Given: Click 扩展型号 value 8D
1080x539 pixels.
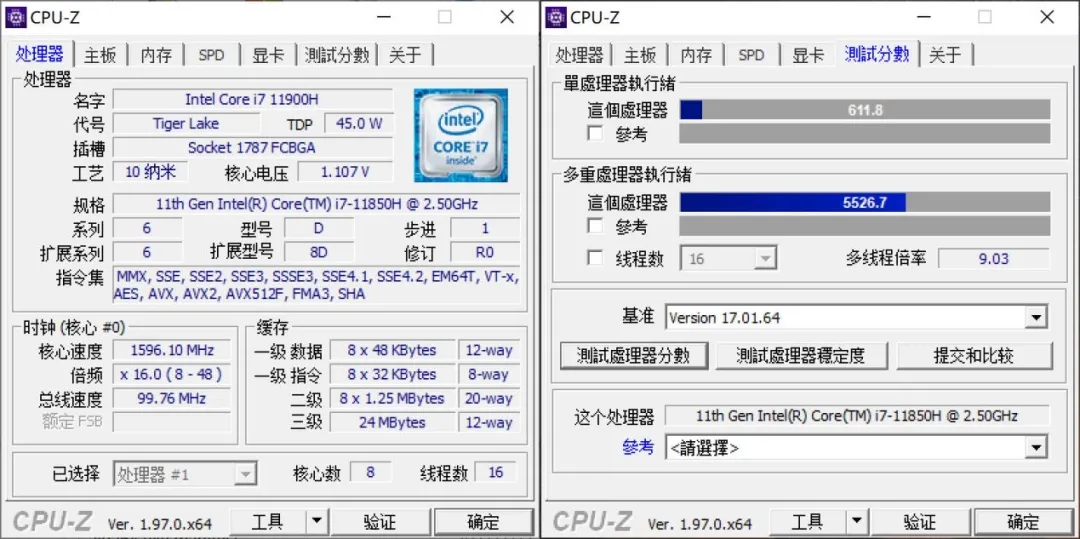Looking at the screenshot, I should [x=319, y=252].
